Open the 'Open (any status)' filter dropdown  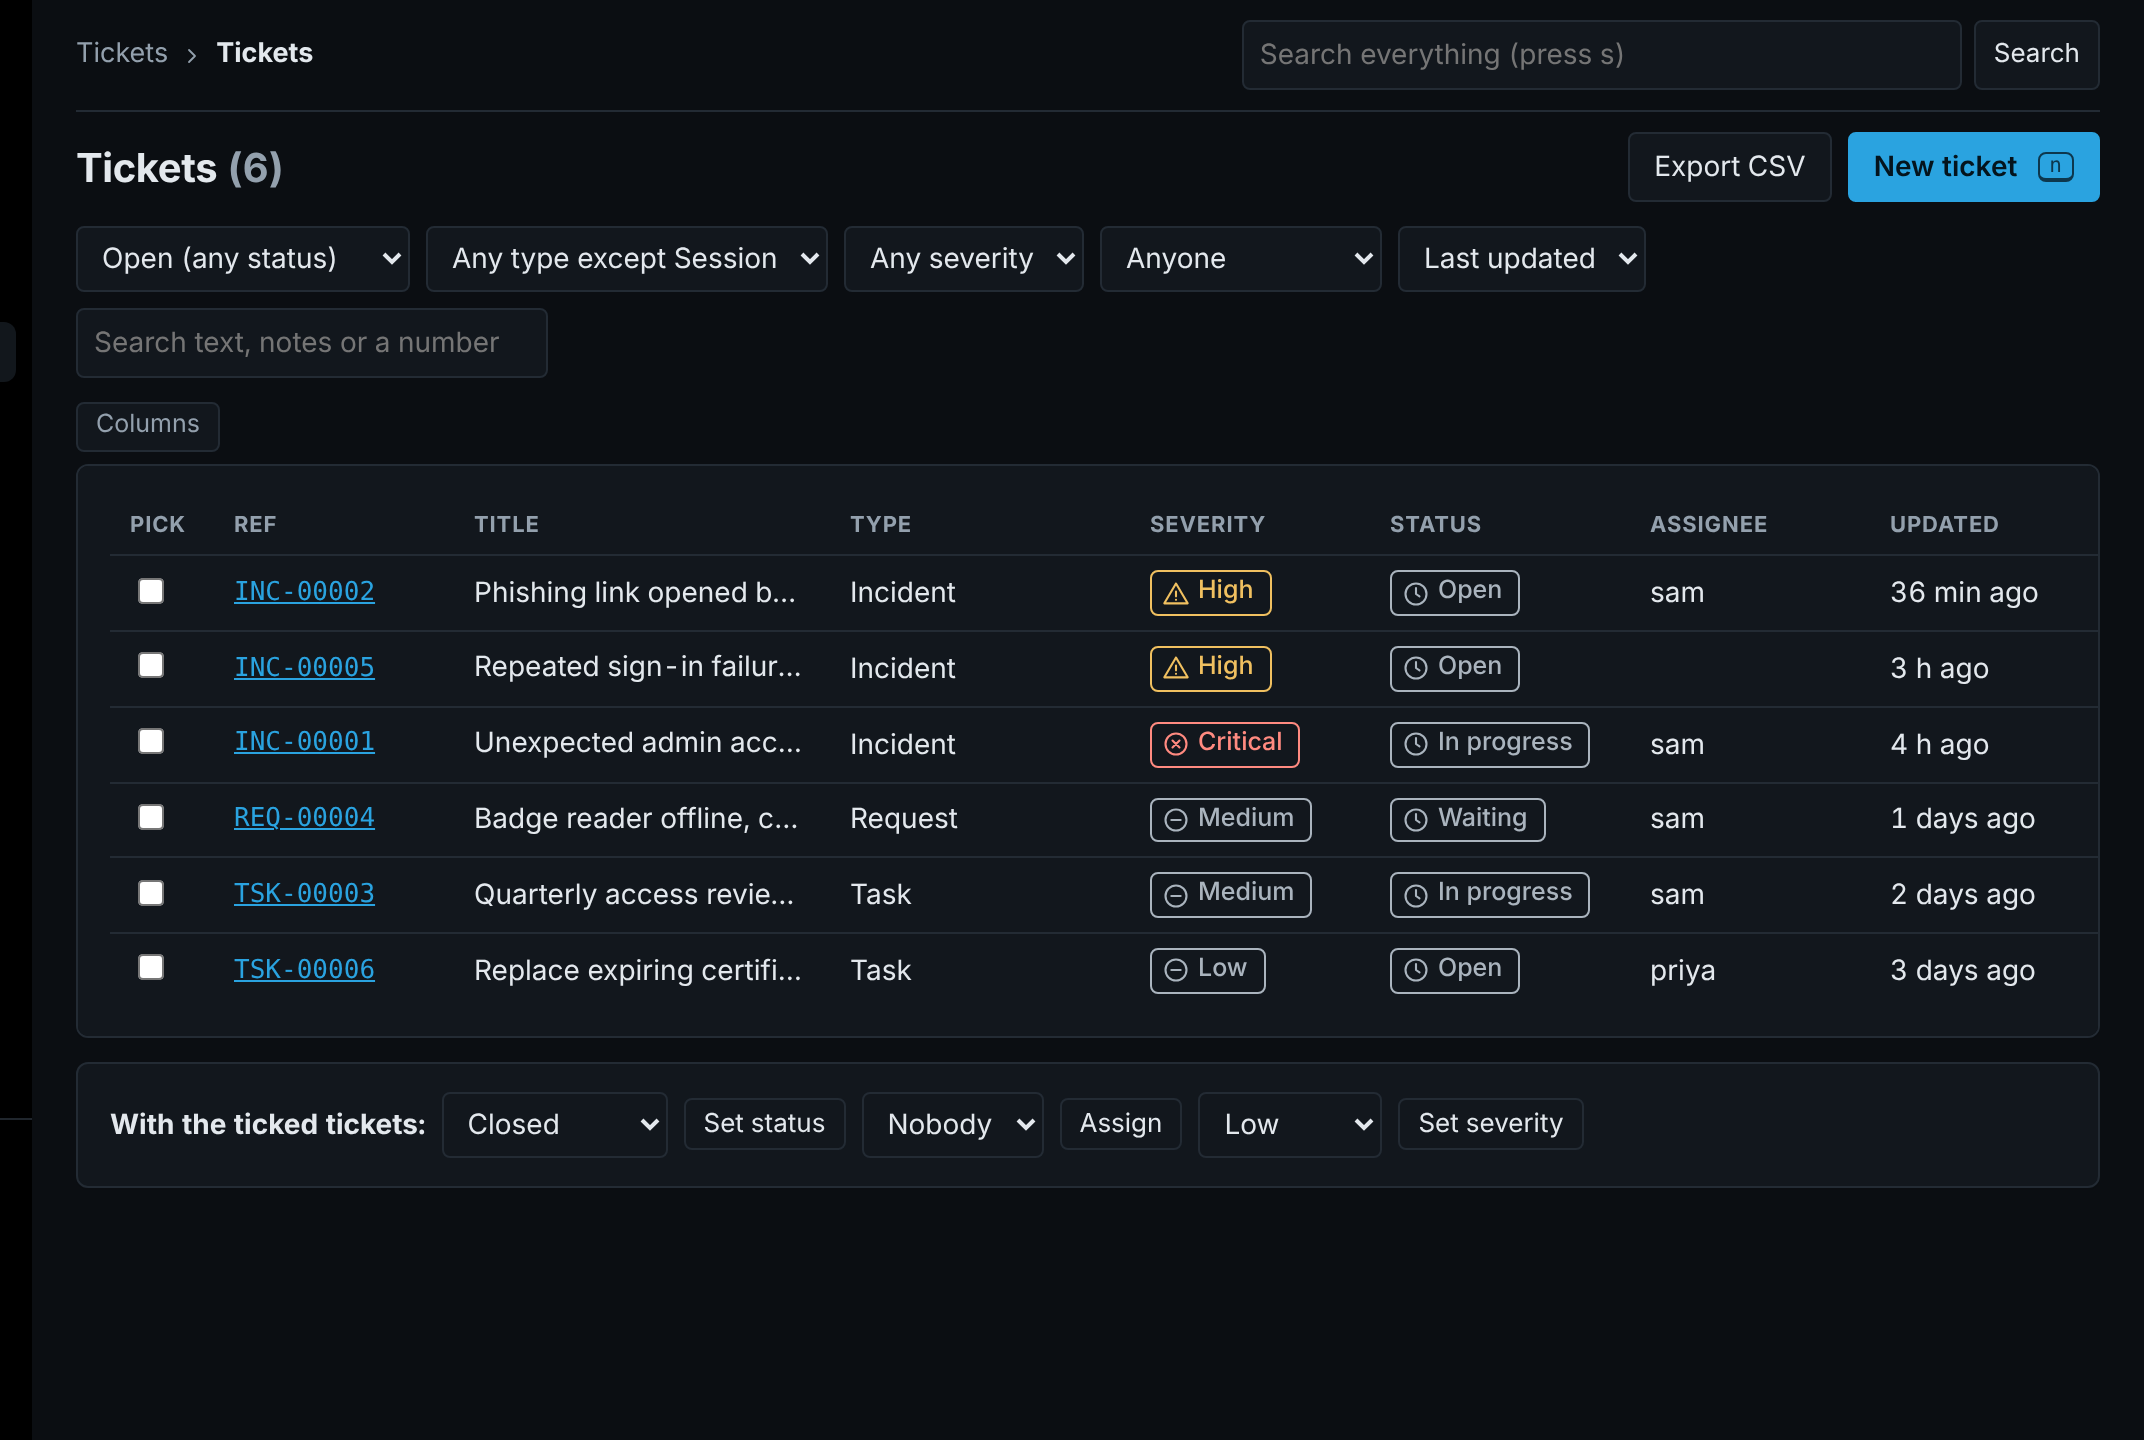pos(243,259)
